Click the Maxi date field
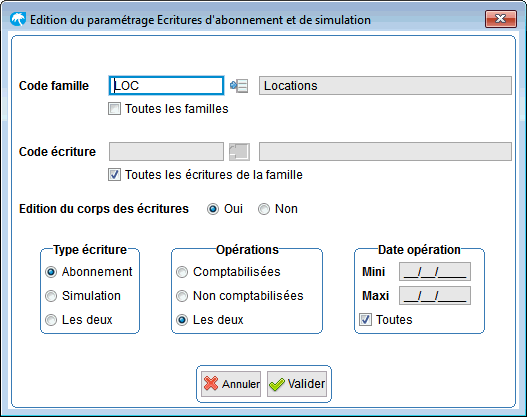Screen dimensions: 527x417 click(x=435, y=296)
